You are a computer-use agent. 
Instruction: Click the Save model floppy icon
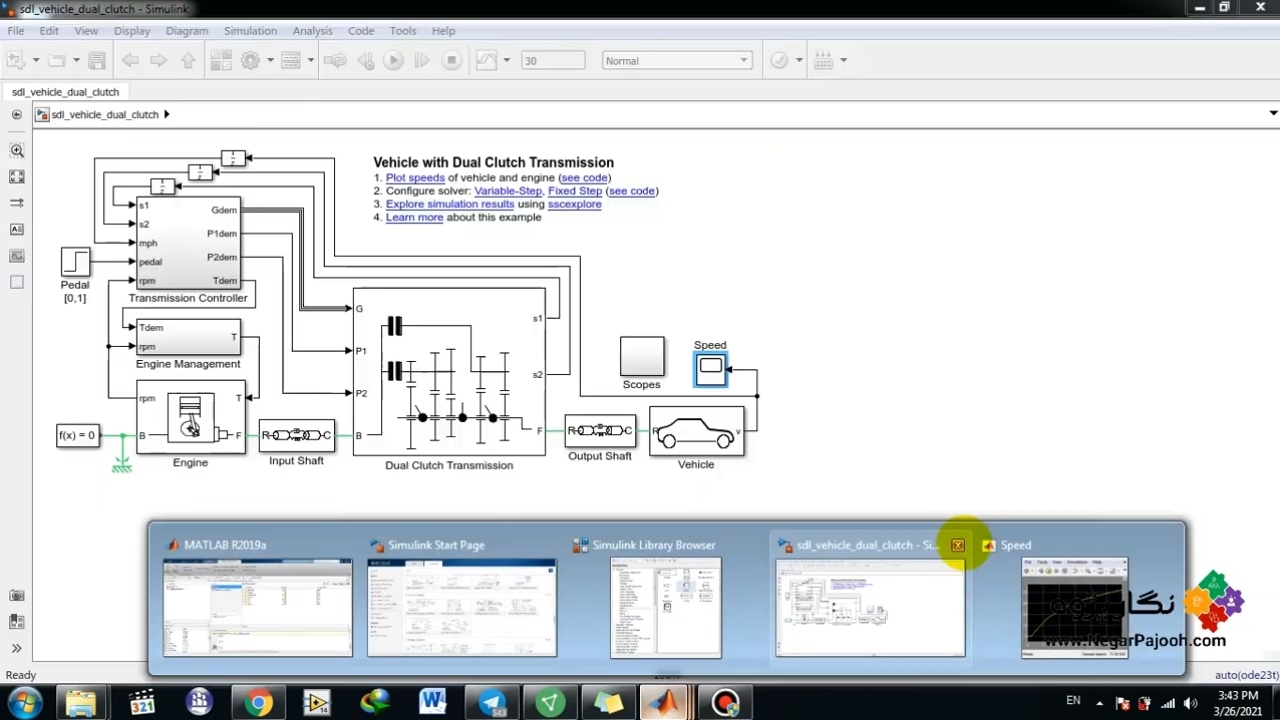[97, 61]
